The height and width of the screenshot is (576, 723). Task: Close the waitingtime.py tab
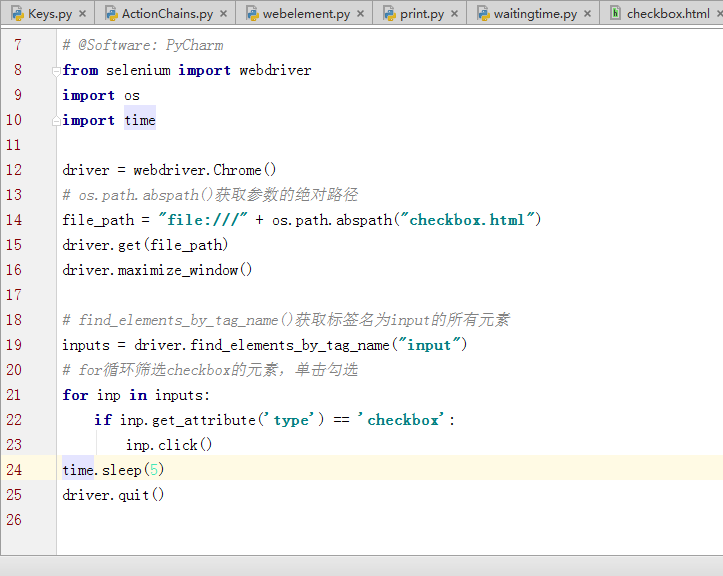pos(587,14)
